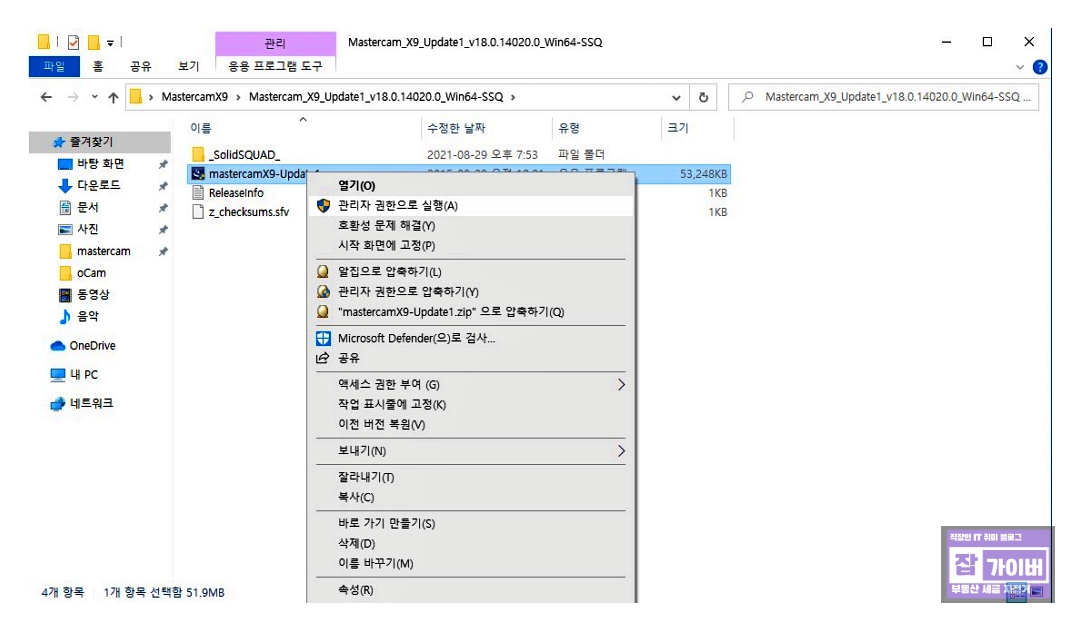Compress to mastercamX9-Update1.zip menu entry
Image resolution: width=1080 pixels, height=631 pixels.
tap(470, 312)
